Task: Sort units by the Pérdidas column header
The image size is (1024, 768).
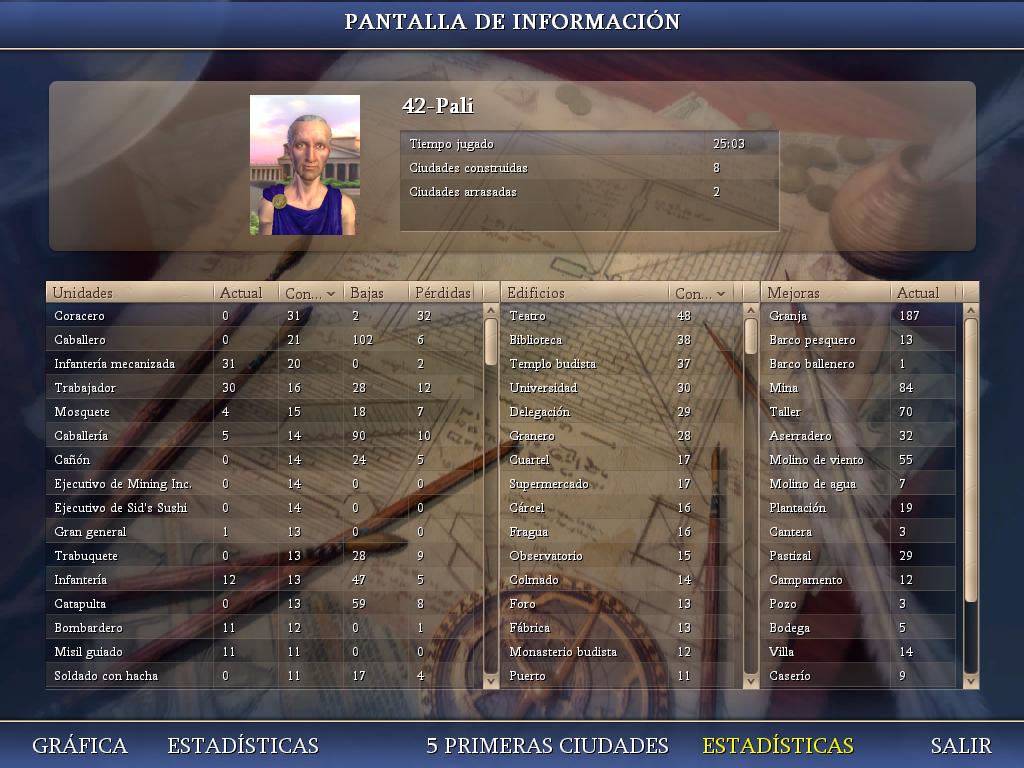Action: coord(442,293)
